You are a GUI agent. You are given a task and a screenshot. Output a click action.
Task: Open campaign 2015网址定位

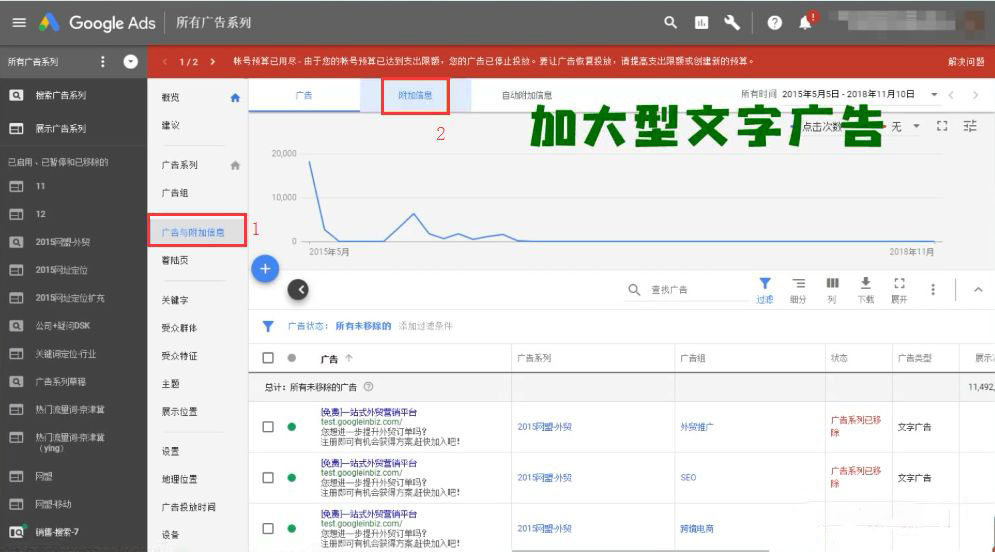tap(61, 270)
